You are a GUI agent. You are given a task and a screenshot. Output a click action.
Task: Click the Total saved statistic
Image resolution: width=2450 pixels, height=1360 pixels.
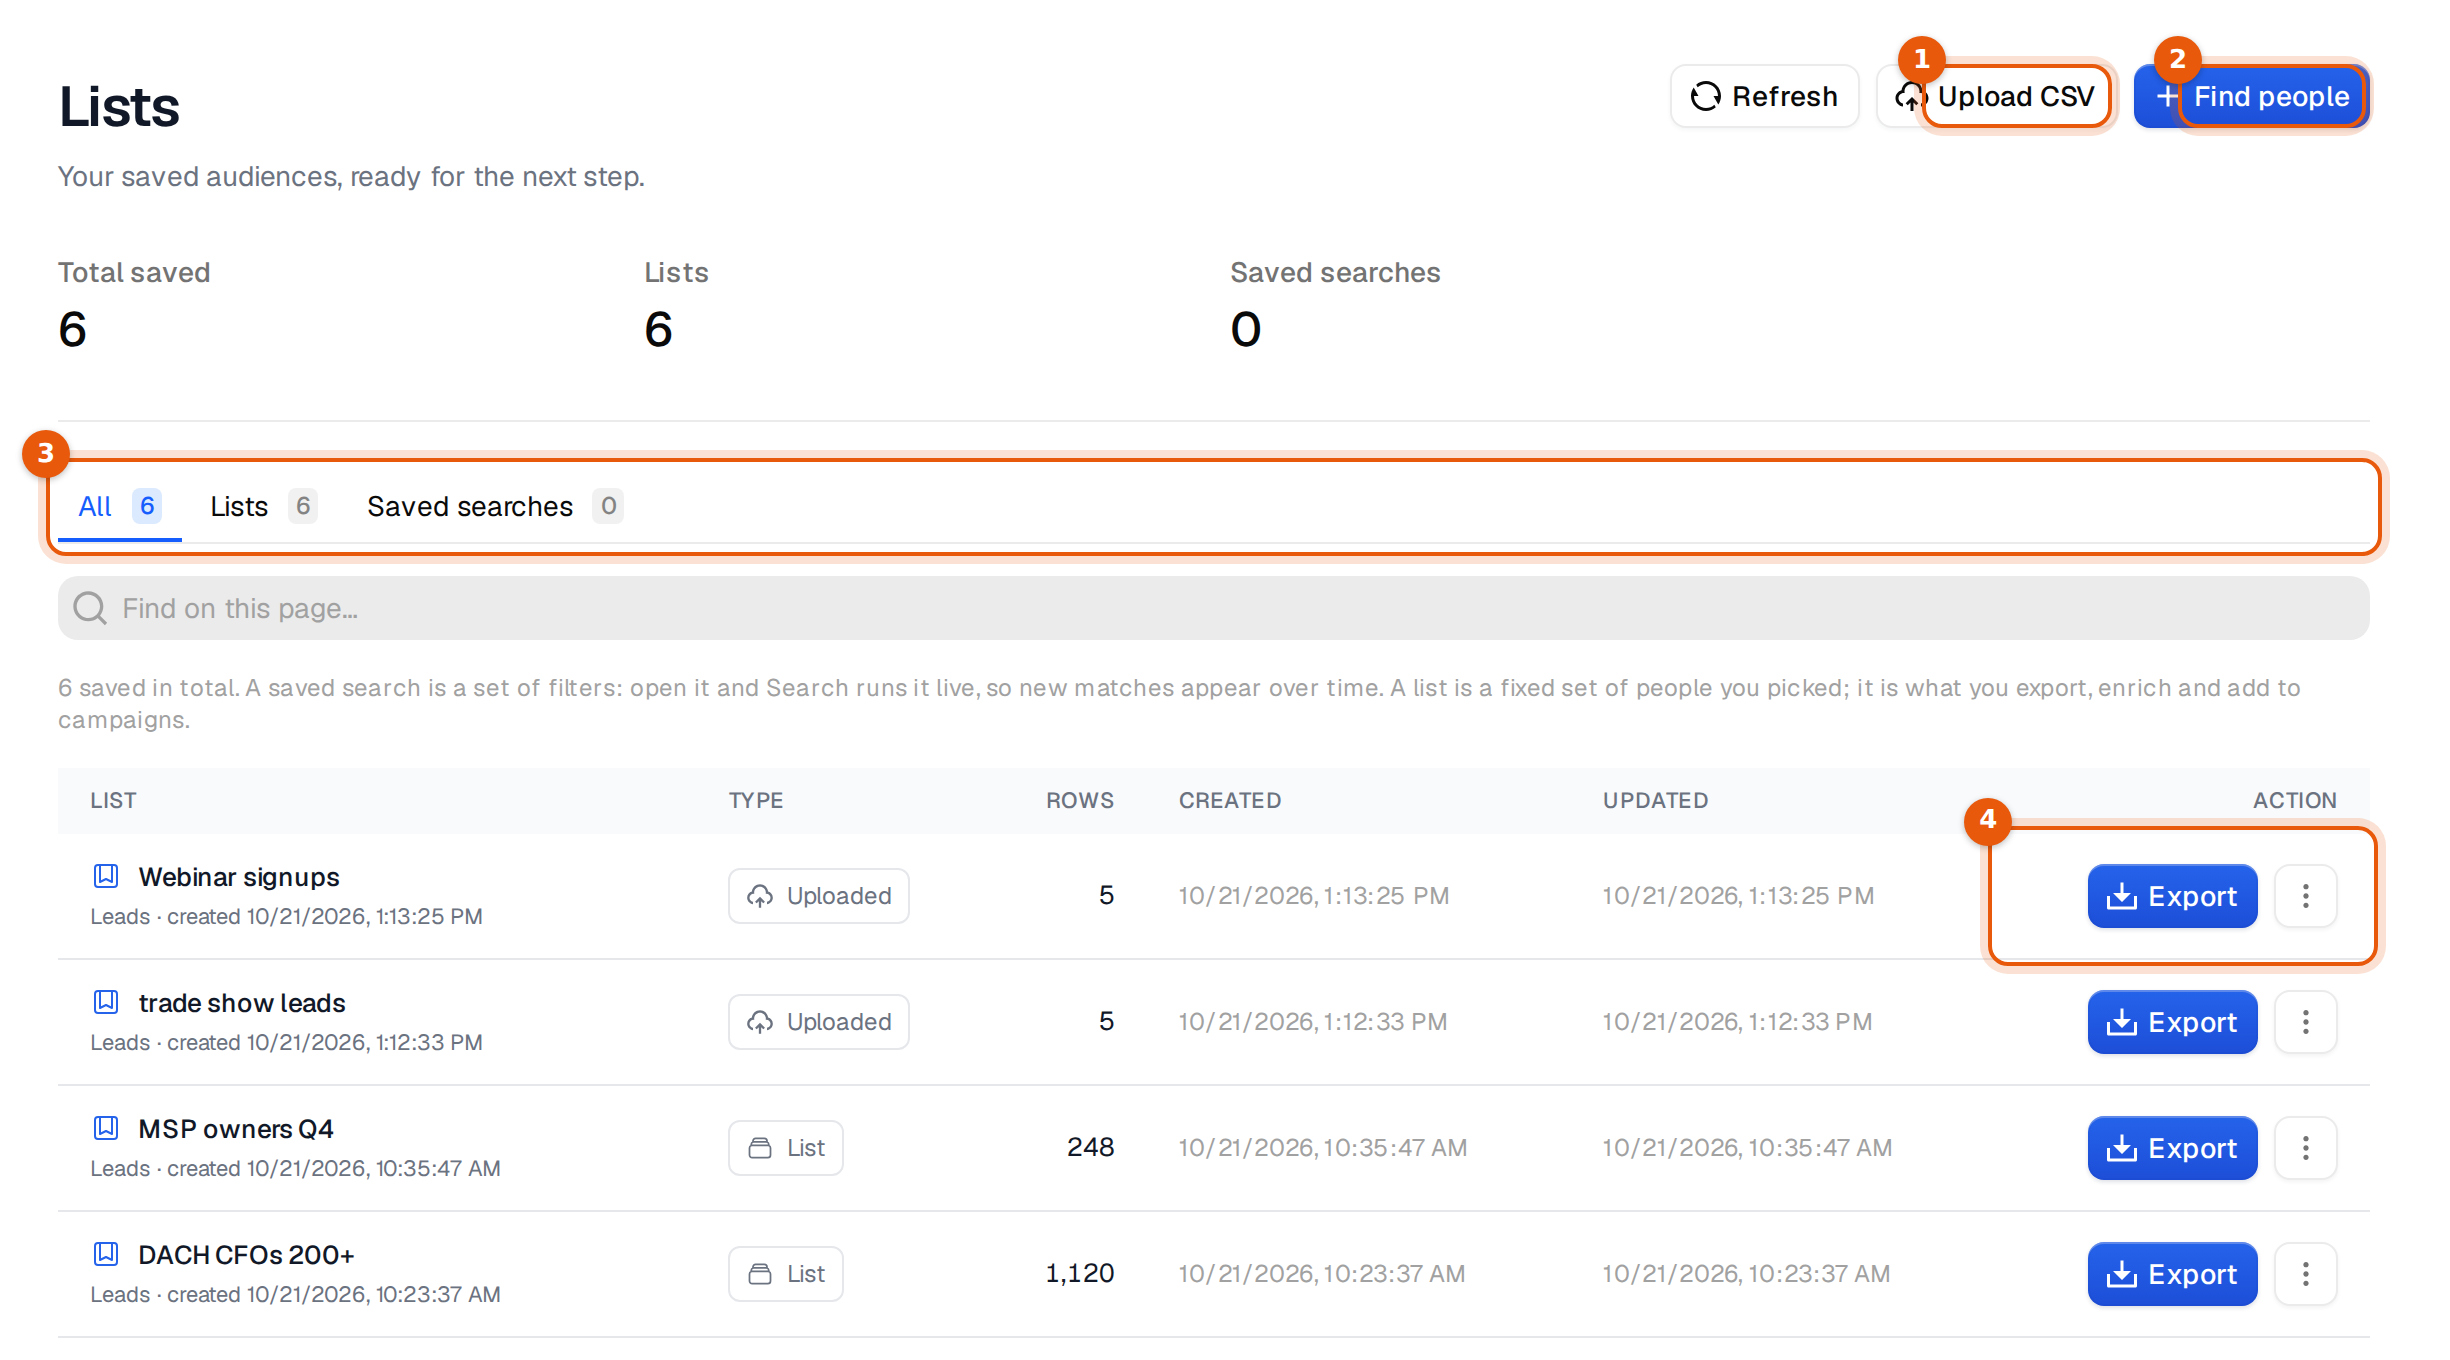click(134, 304)
